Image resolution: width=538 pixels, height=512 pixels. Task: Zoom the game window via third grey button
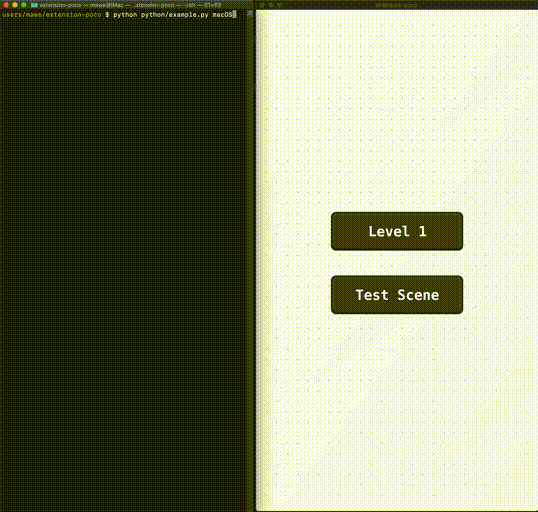pos(280,5)
